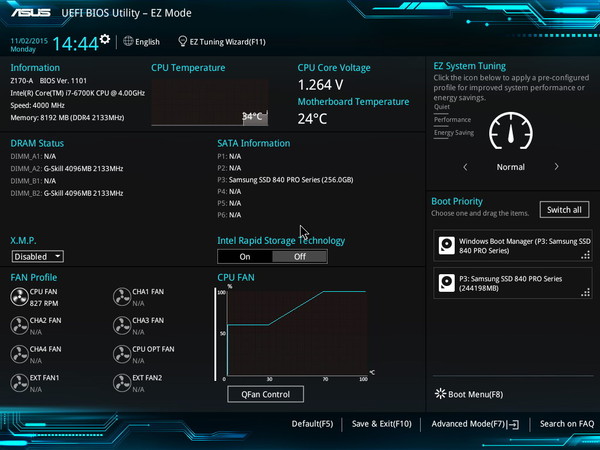Switch to next EZ tuning profile arrow
The height and width of the screenshot is (450, 600).
(x=556, y=167)
